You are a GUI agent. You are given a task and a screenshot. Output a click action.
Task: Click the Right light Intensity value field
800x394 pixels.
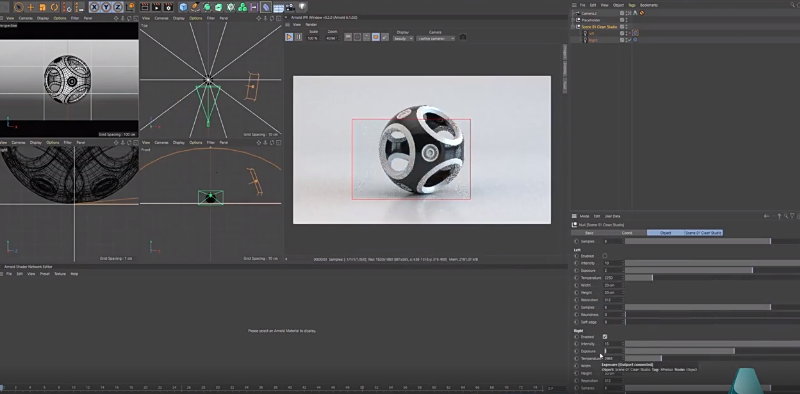[613, 344]
